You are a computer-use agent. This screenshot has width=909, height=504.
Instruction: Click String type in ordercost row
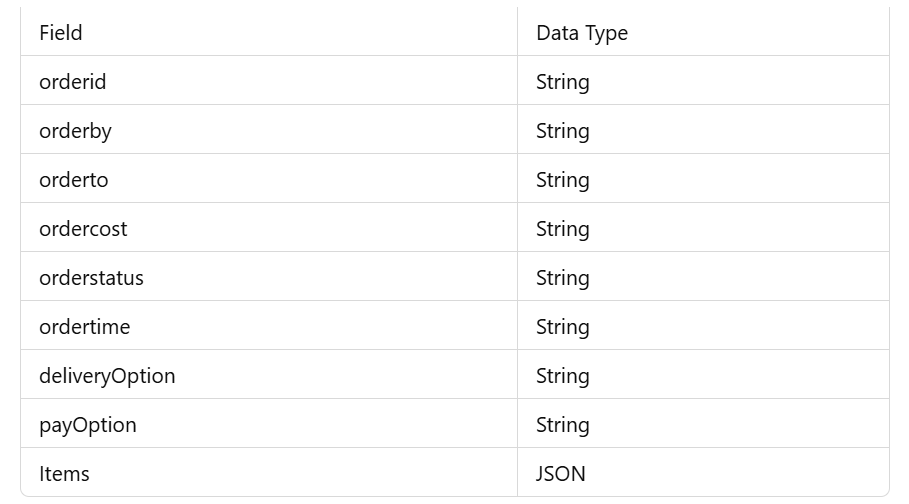pyautogui.click(x=703, y=227)
